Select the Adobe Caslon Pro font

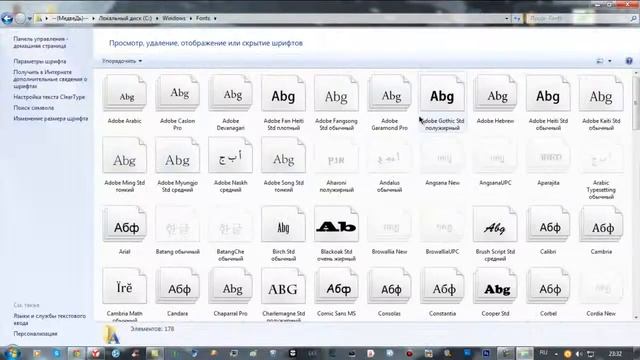click(x=178, y=93)
